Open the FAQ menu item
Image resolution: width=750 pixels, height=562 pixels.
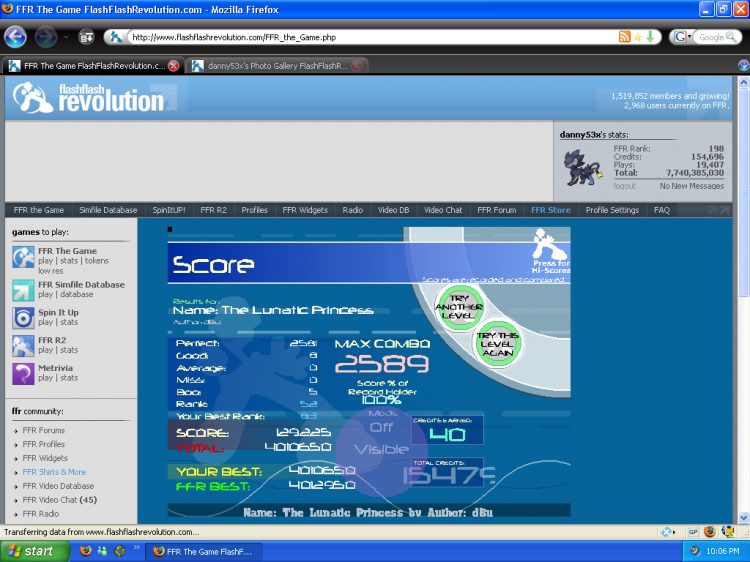662,210
